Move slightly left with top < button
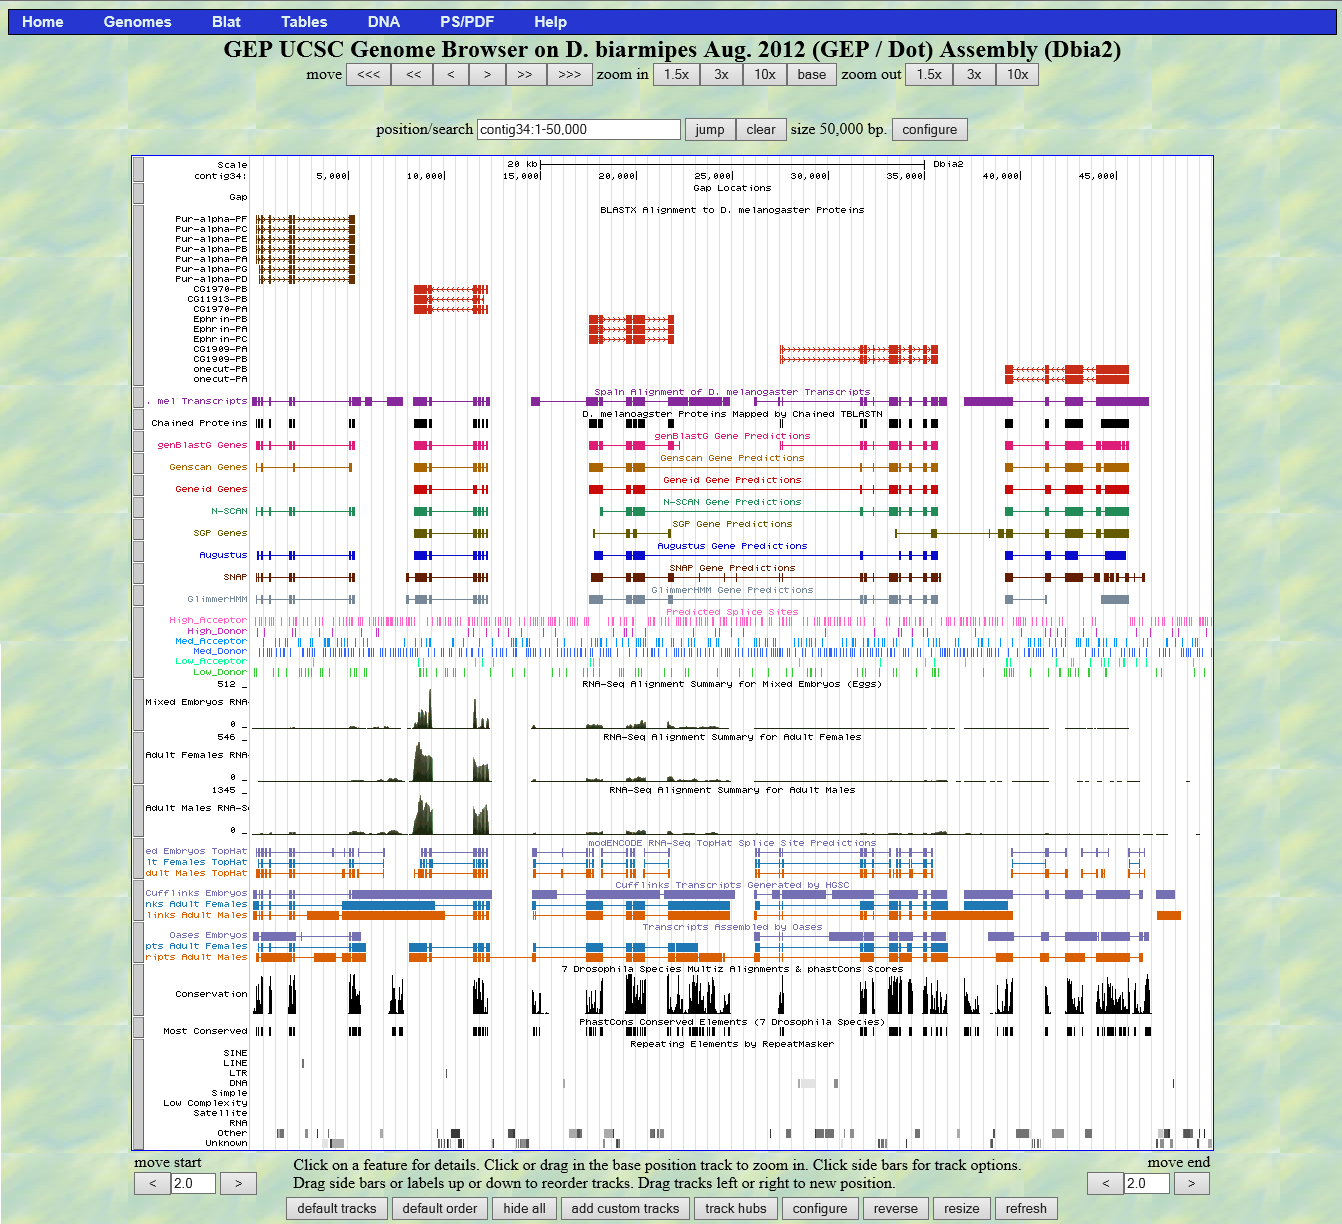This screenshot has height=1224, width=1342. pyautogui.click(x=451, y=74)
